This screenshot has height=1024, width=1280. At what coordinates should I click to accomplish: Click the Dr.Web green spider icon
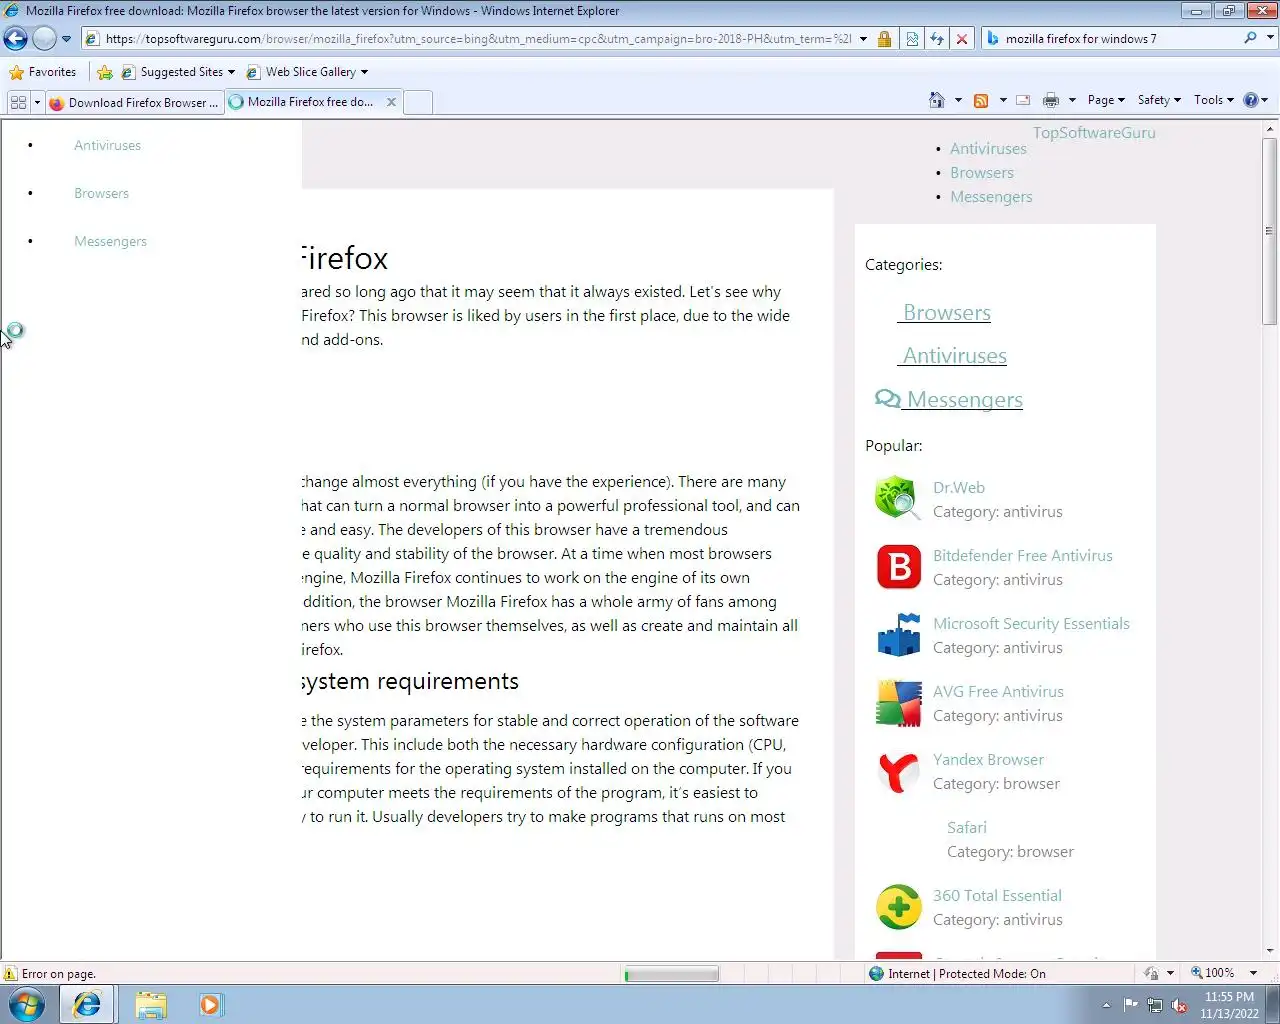click(898, 498)
